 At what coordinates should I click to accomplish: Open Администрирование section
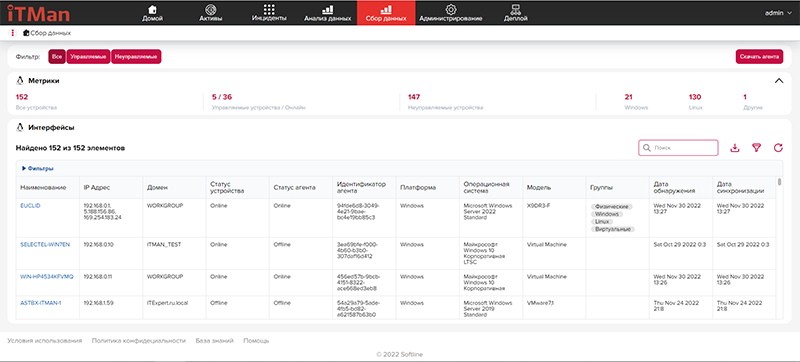(451, 13)
